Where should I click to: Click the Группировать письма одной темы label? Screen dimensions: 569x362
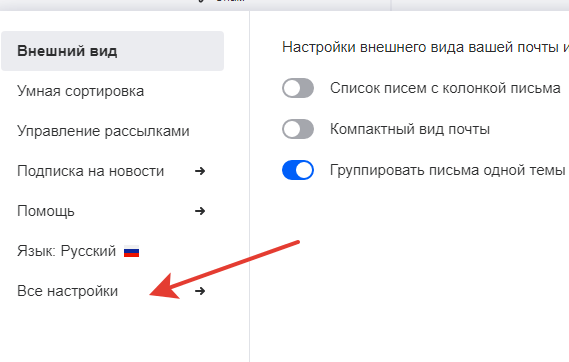(x=447, y=170)
